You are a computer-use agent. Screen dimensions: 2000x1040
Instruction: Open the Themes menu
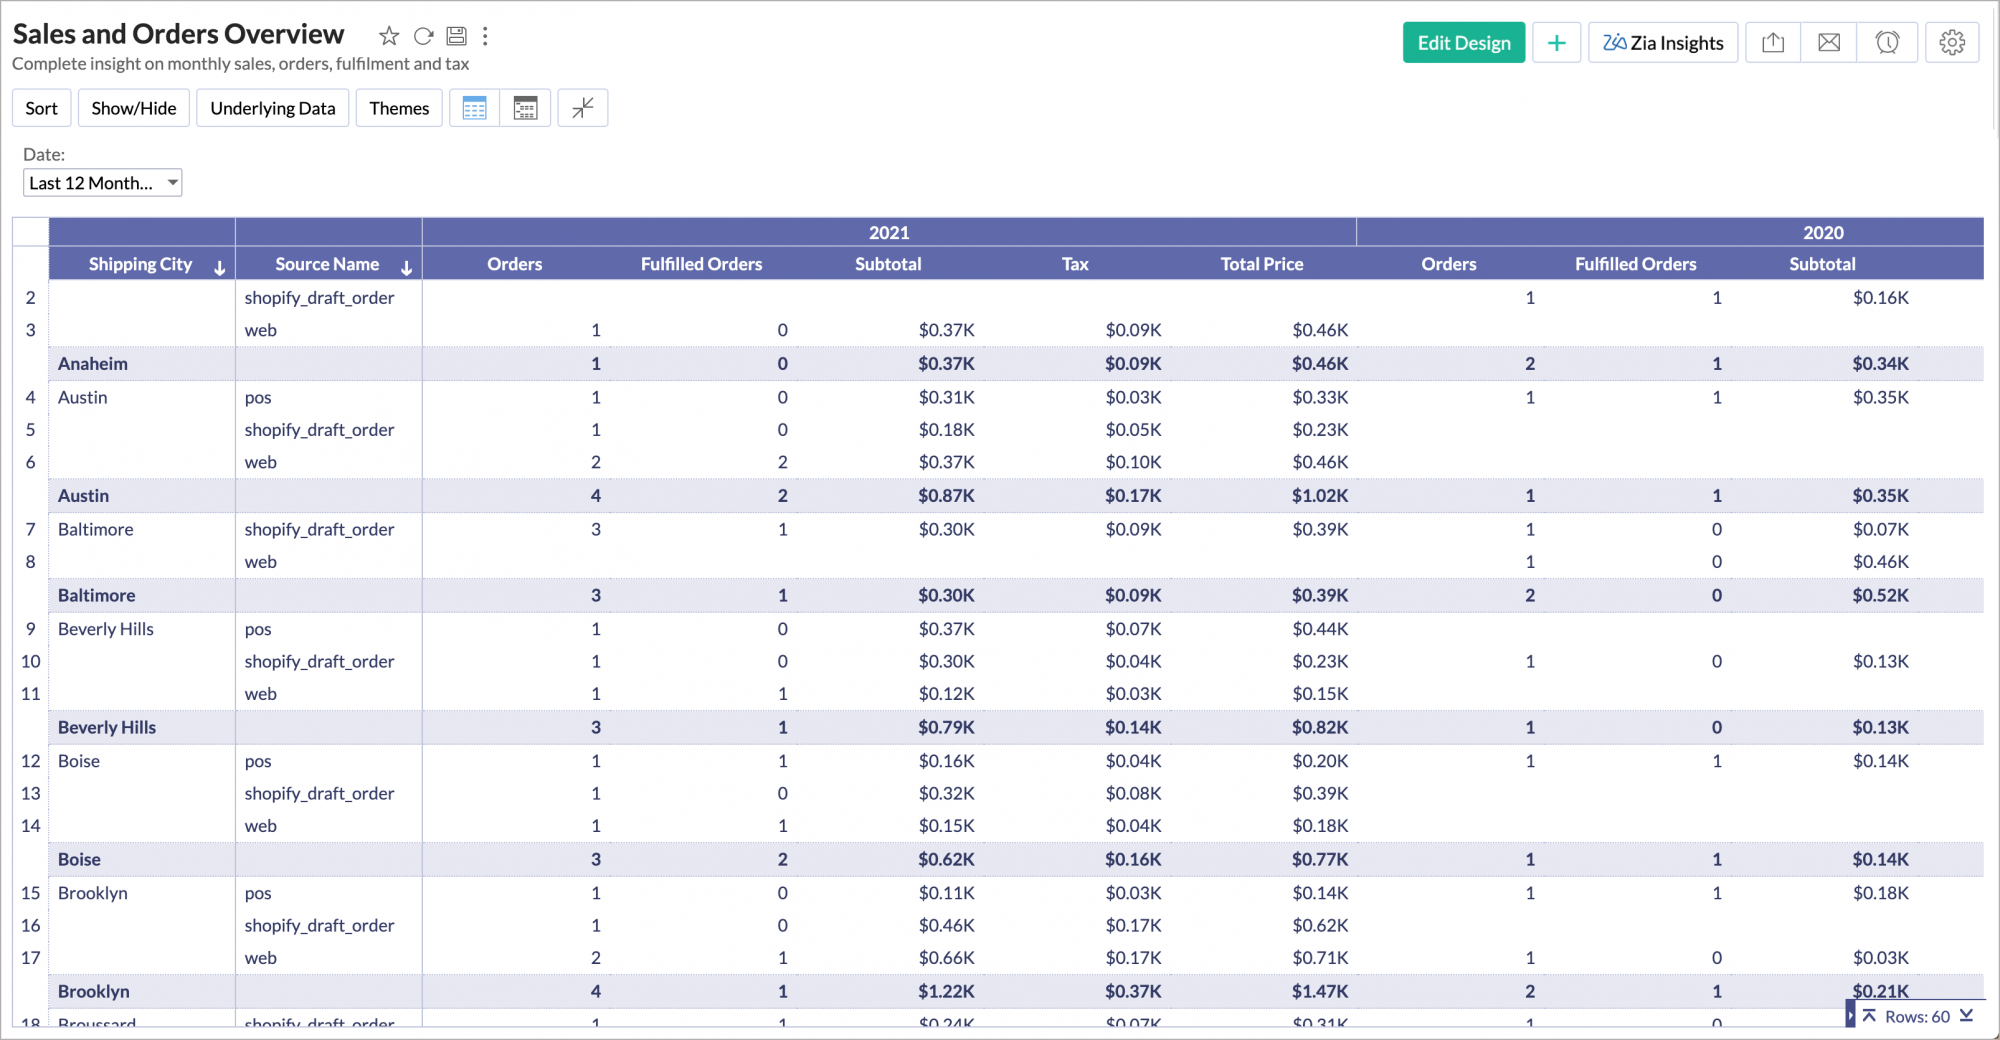click(x=399, y=108)
